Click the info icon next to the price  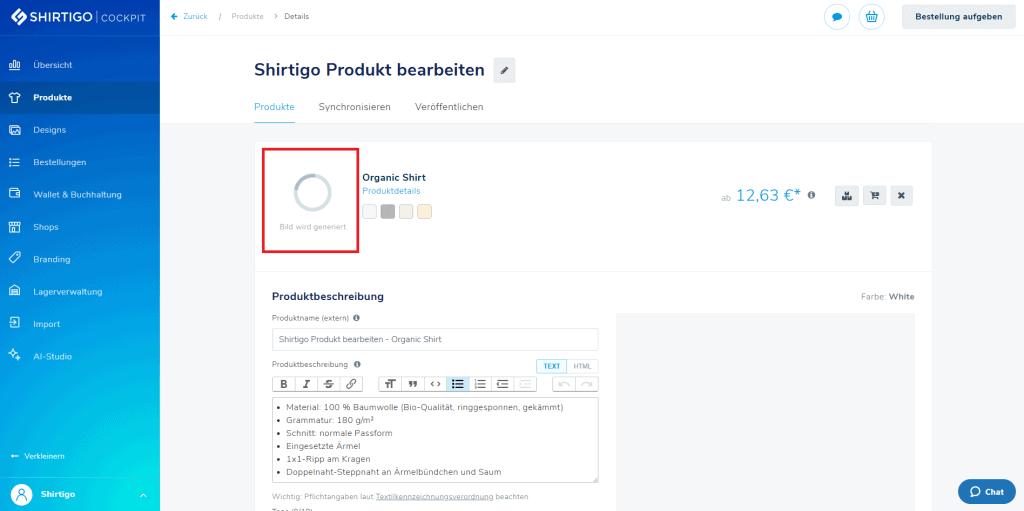(811, 195)
